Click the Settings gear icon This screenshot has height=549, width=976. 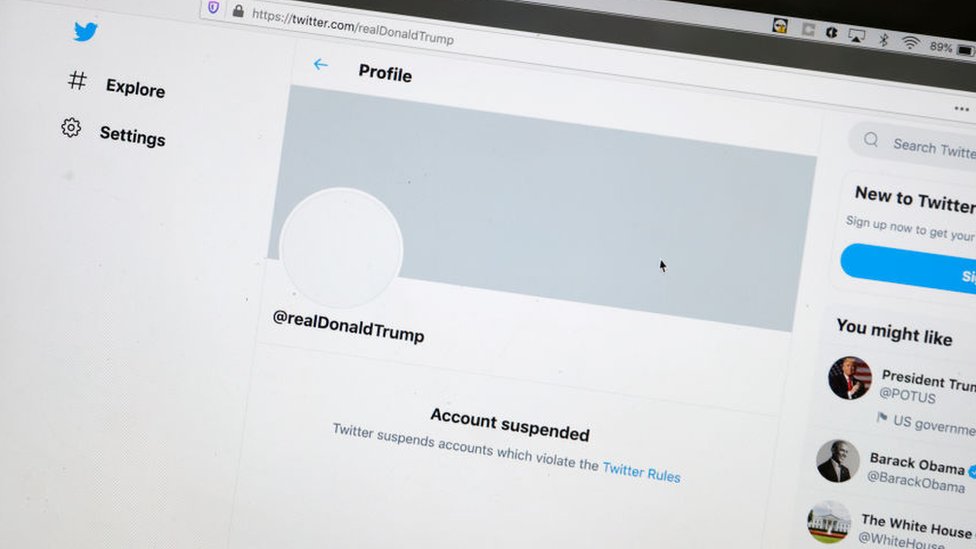[x=71, y=128]
